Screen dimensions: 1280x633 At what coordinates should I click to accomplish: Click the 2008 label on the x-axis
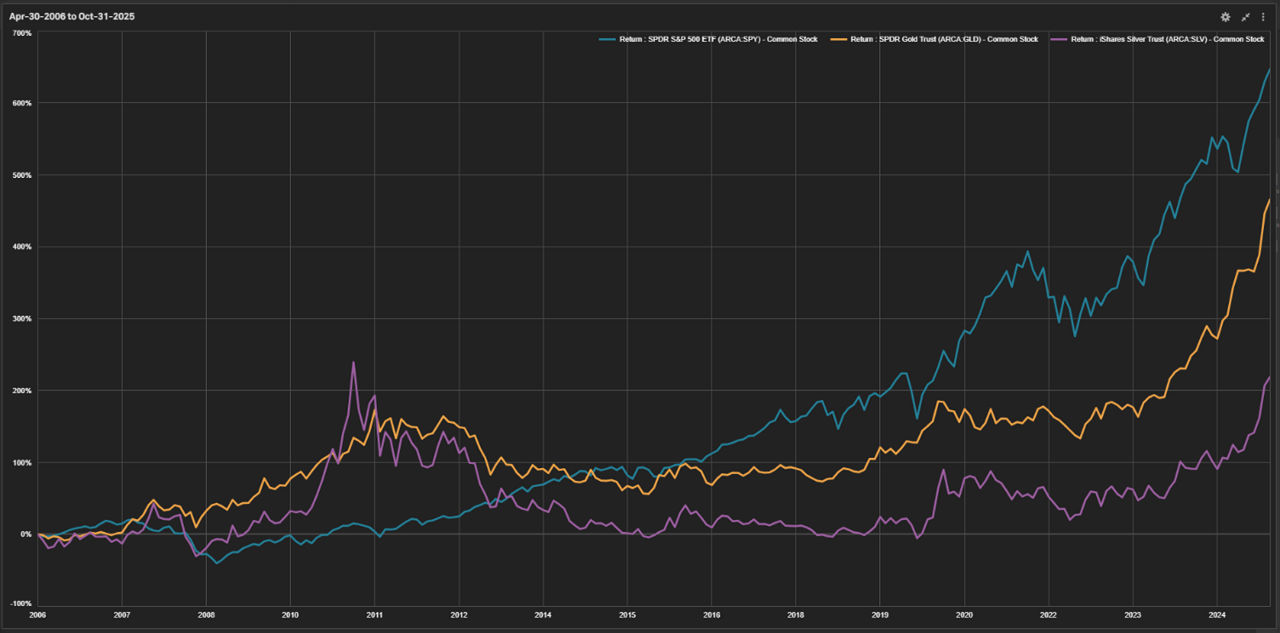point(207,615)
